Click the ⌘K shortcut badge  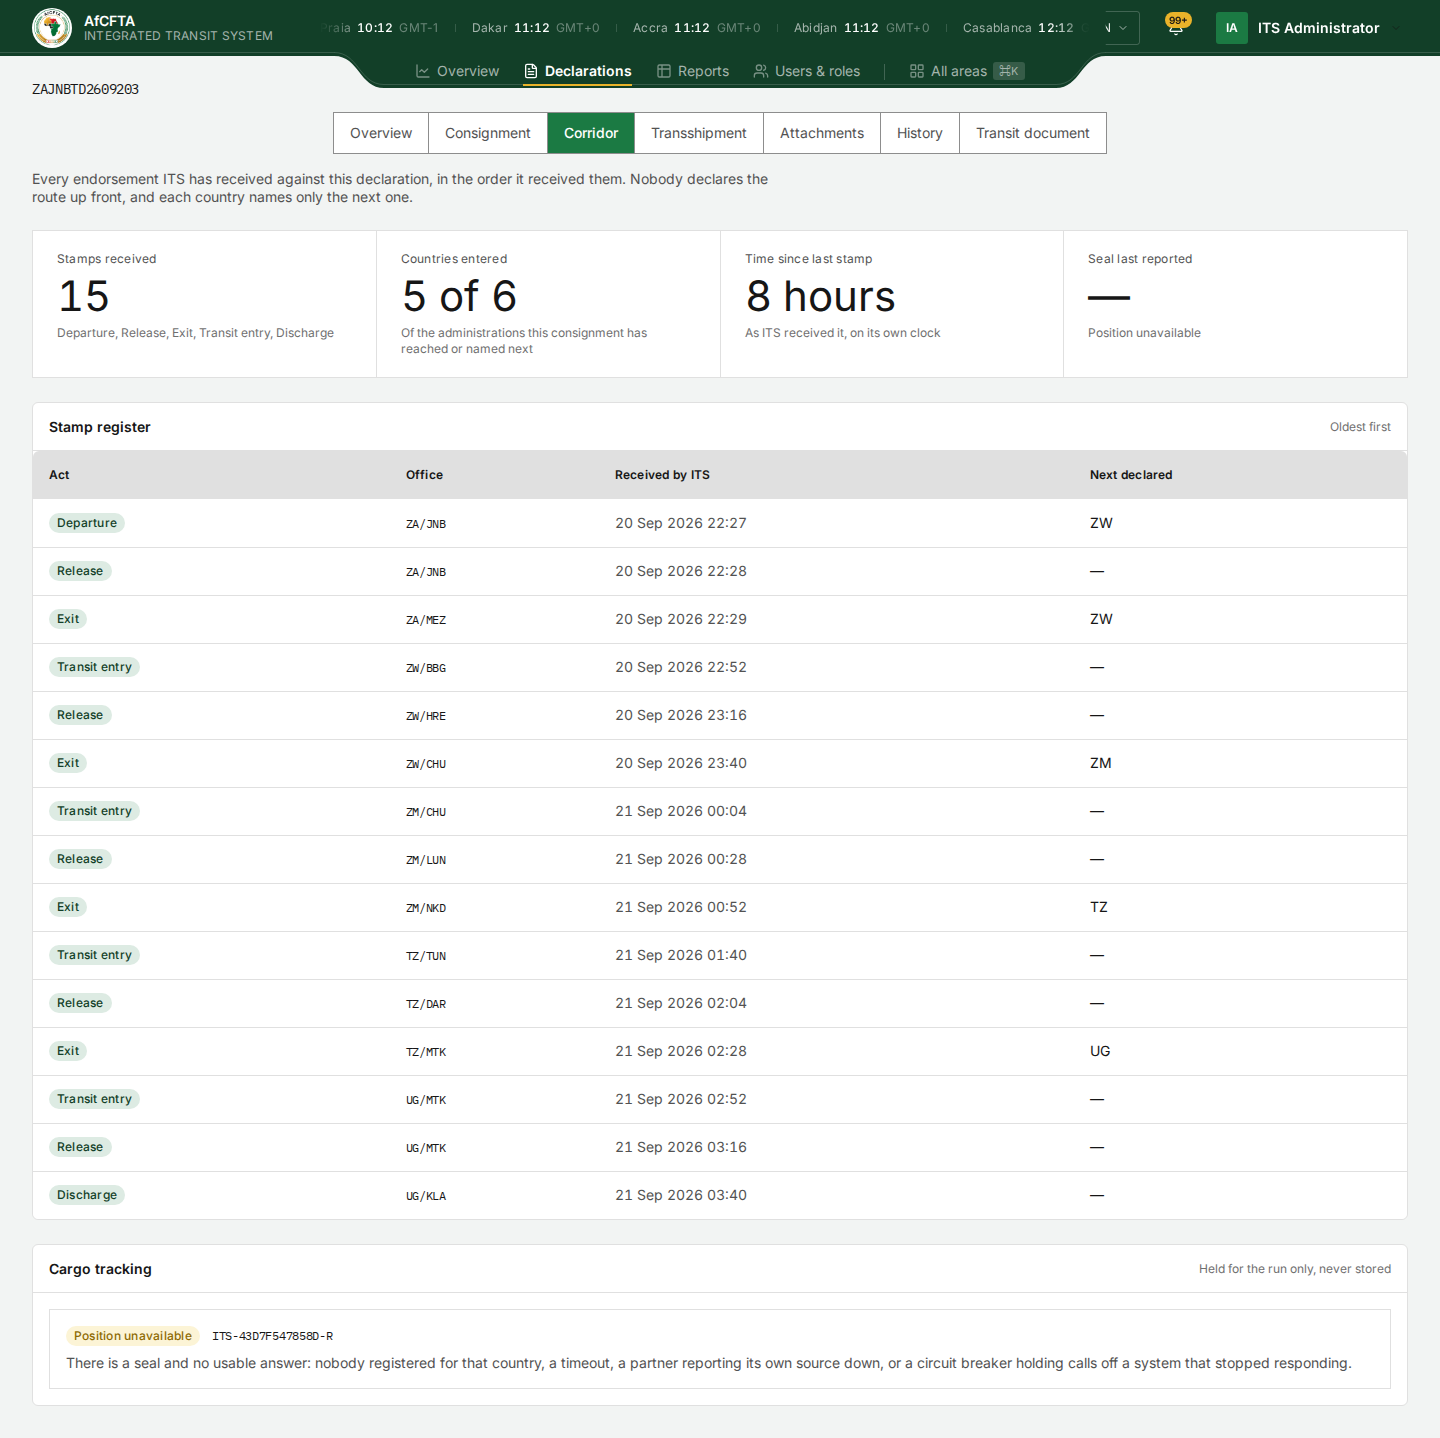click(x=1009, y=71)
